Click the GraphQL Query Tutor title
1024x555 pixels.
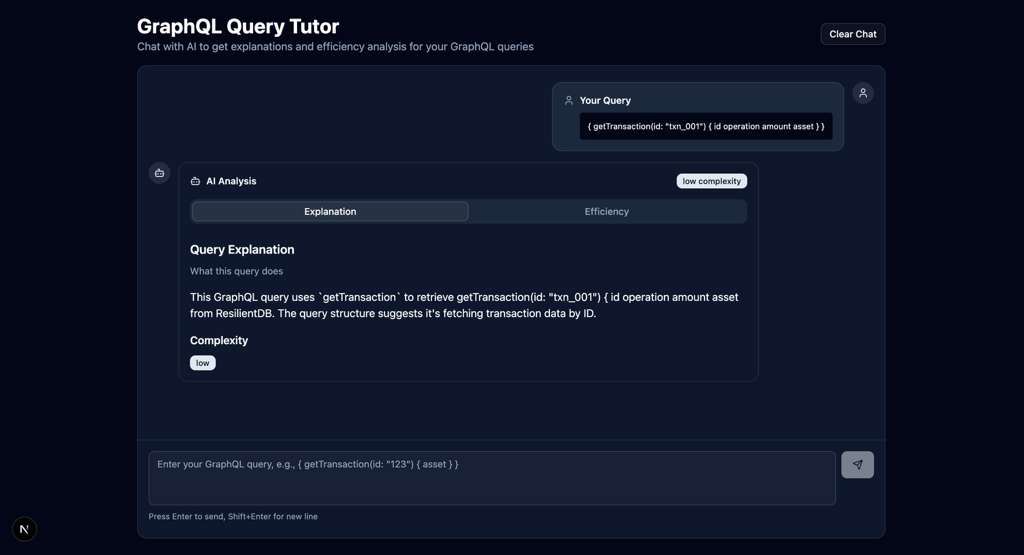pos(238,26)
